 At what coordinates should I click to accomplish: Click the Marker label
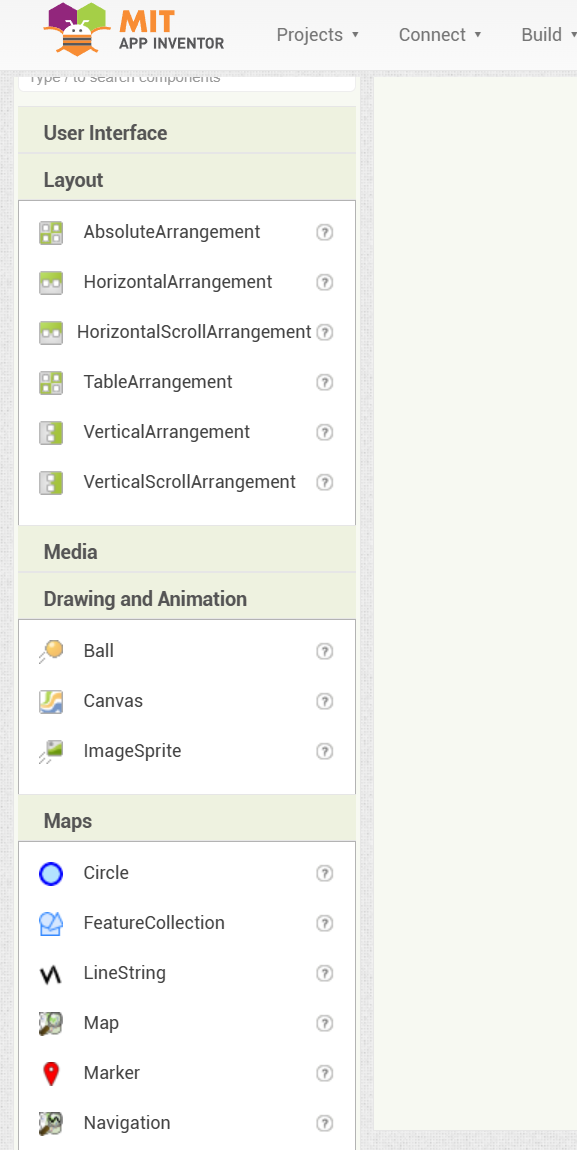(111, 1072)
